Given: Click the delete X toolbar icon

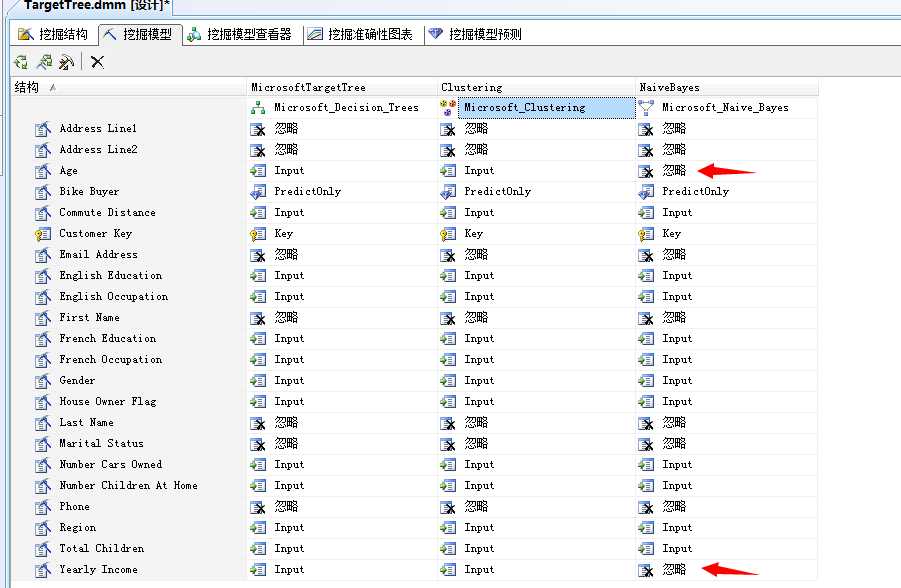Looking at the screenshot, I should pos(97,62).
